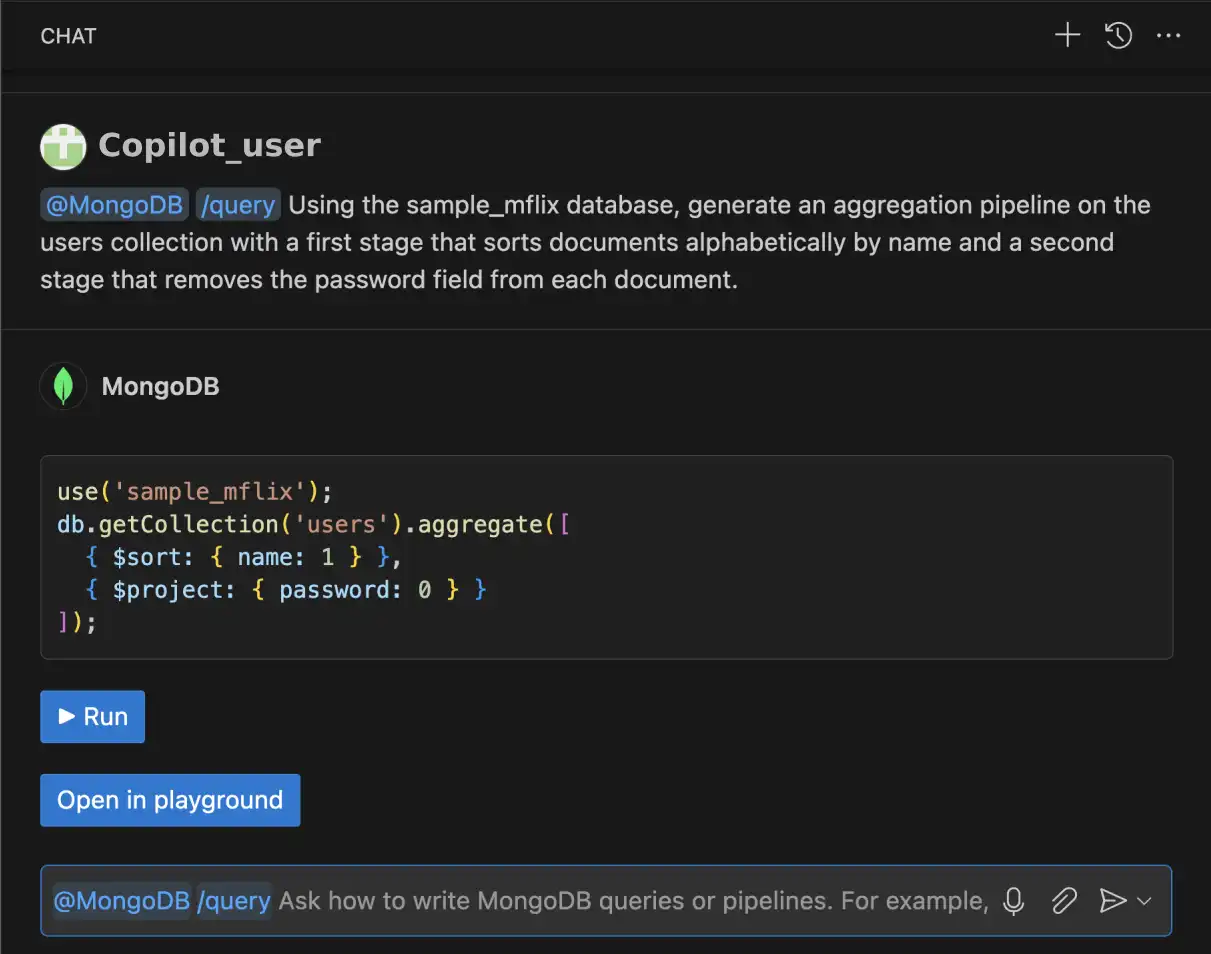Viewport: 1211px width, 954px height.
Task: Open the more actions ellipsis menu
Action: (x=1169, y=35)
